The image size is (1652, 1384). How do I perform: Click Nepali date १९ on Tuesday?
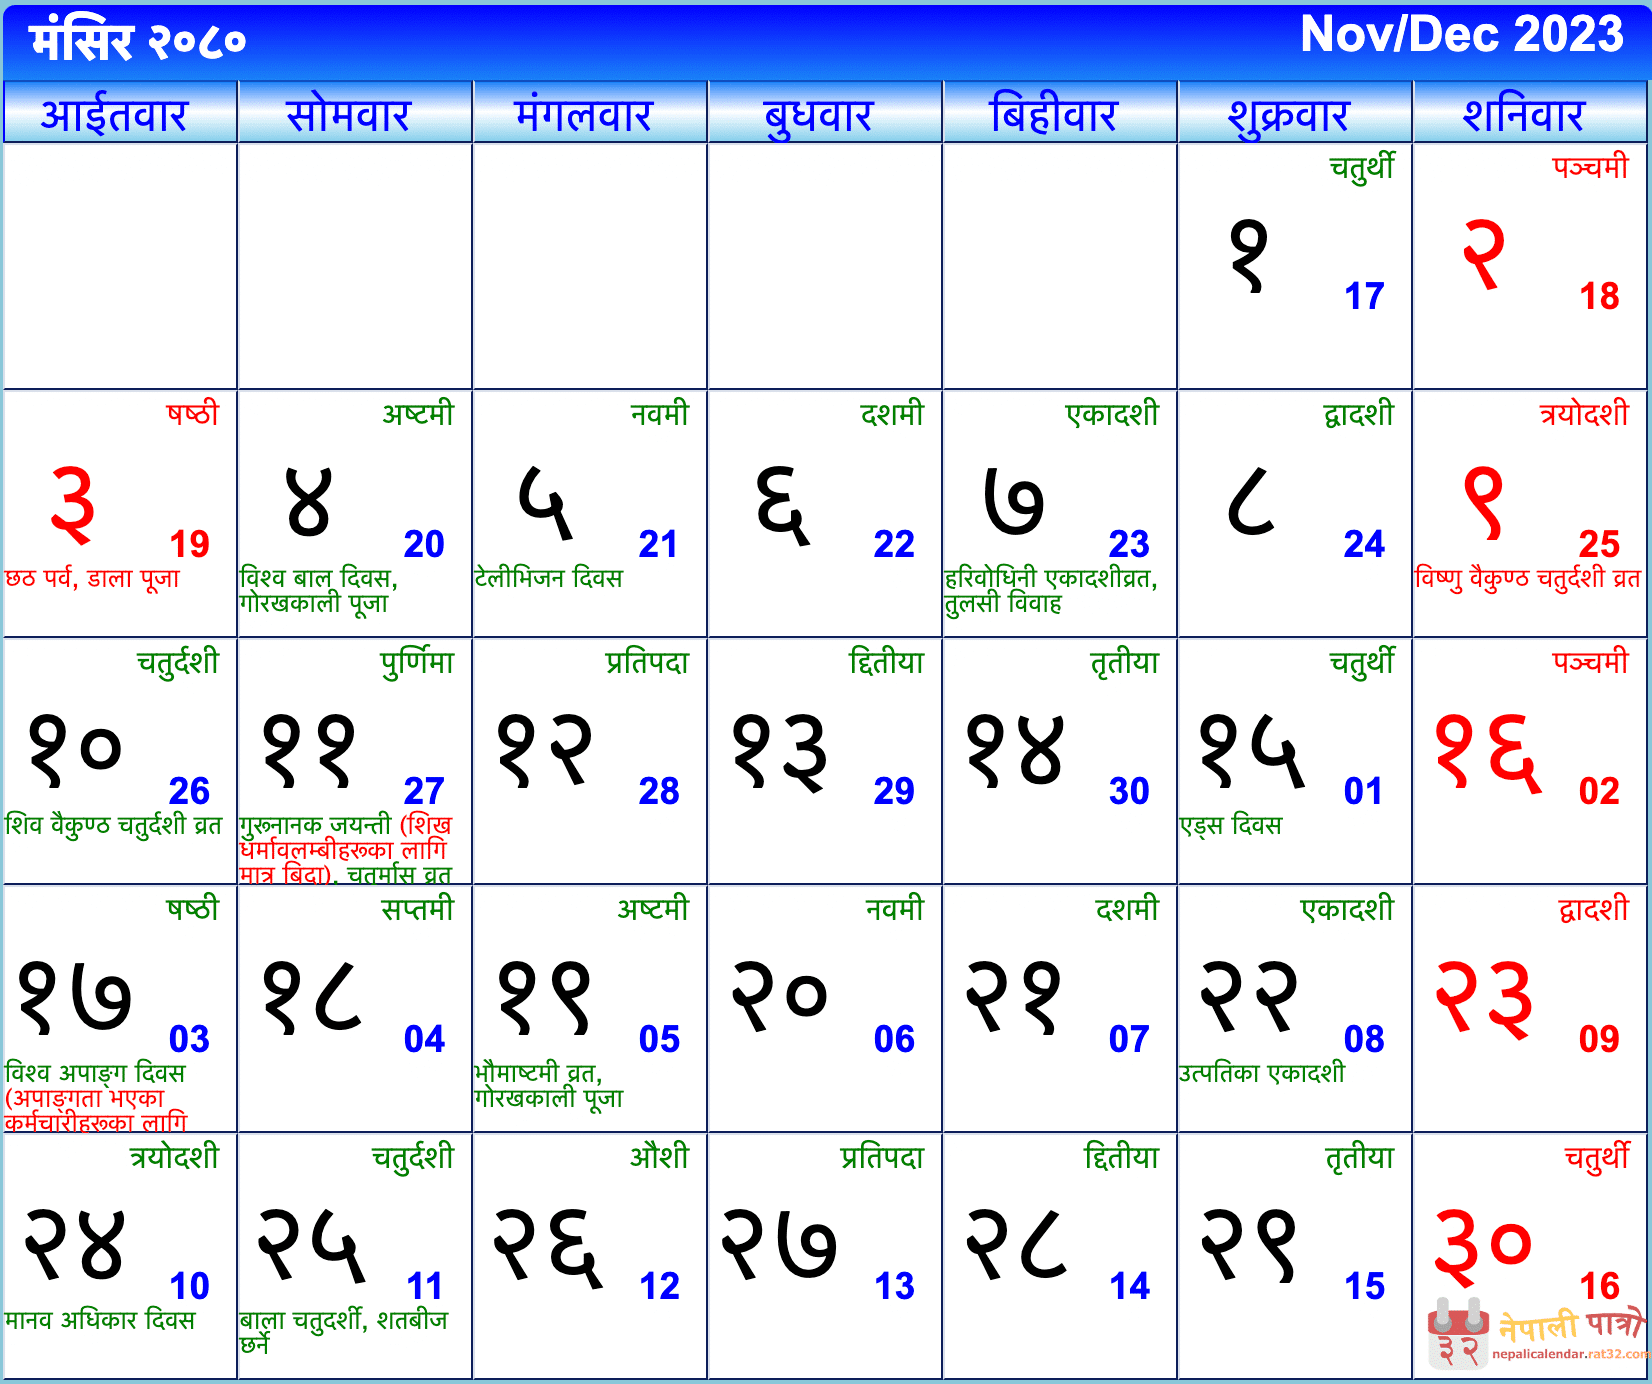click(545, 998)
